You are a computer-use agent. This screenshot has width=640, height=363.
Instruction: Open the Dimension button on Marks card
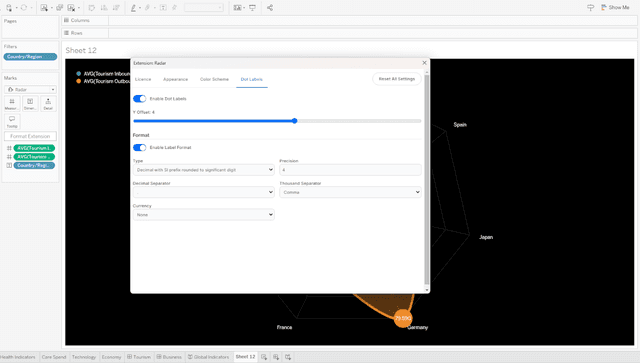coord(30,104)
